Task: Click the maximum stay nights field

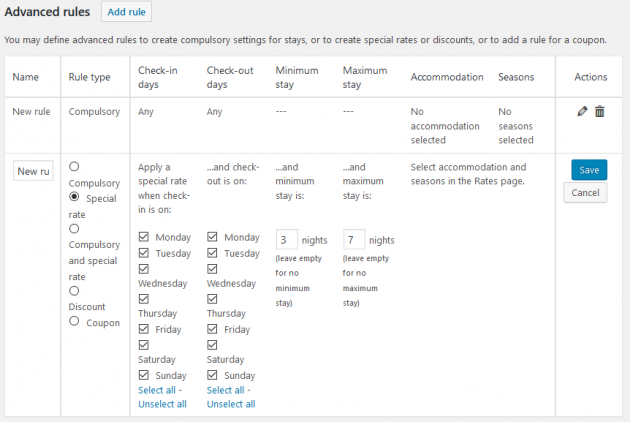Action: click(x=354, y=240)
